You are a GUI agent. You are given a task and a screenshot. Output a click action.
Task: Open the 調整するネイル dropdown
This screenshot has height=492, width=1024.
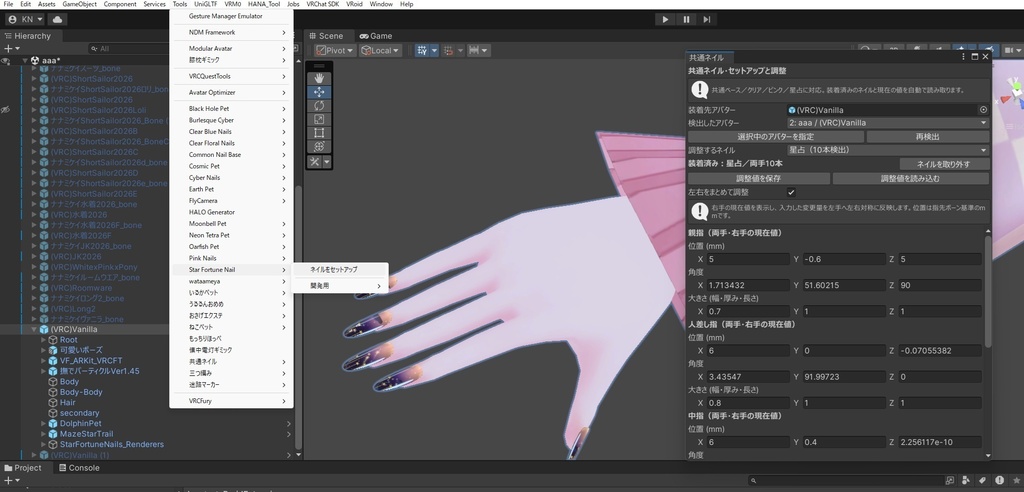(888, 150)
